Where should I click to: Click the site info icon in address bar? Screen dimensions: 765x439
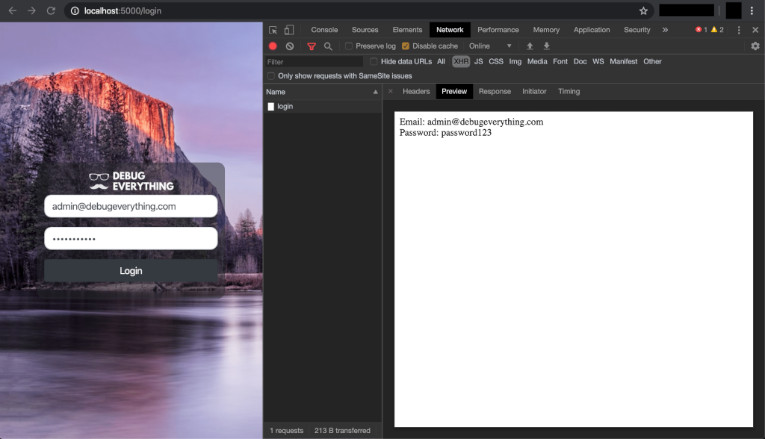coord(75,11)
